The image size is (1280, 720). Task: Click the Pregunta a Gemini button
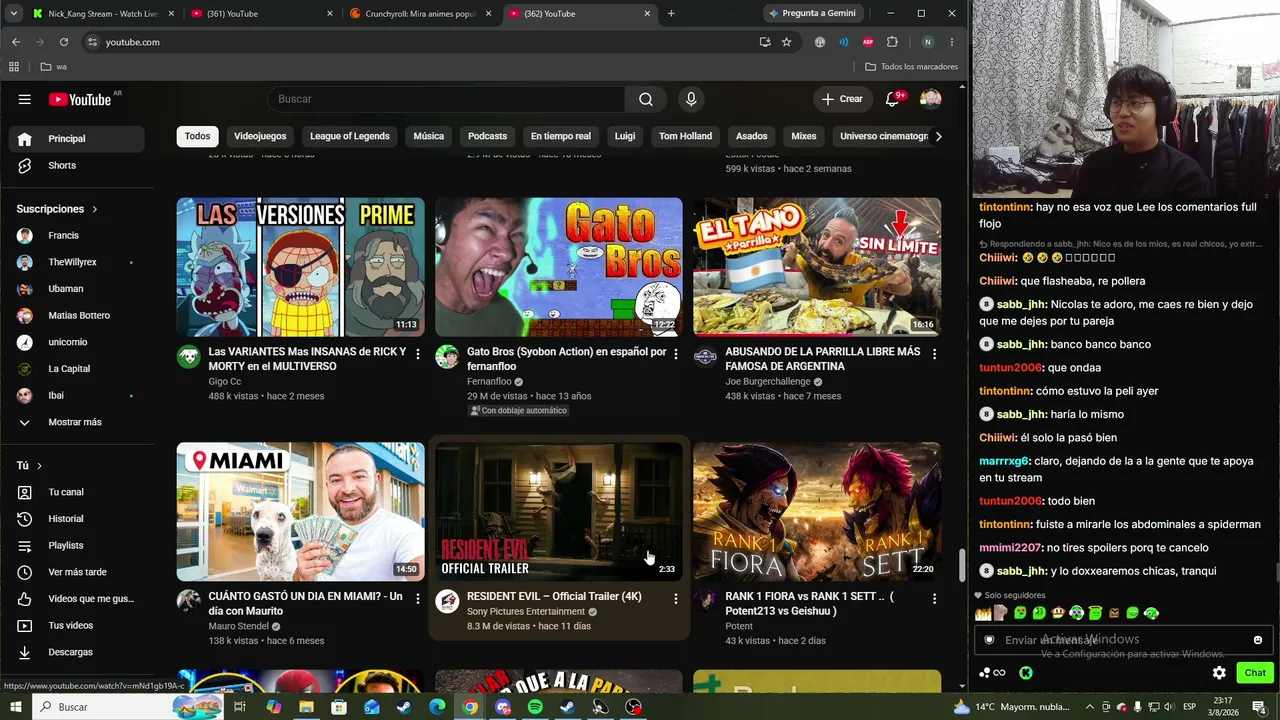point(812,14)
